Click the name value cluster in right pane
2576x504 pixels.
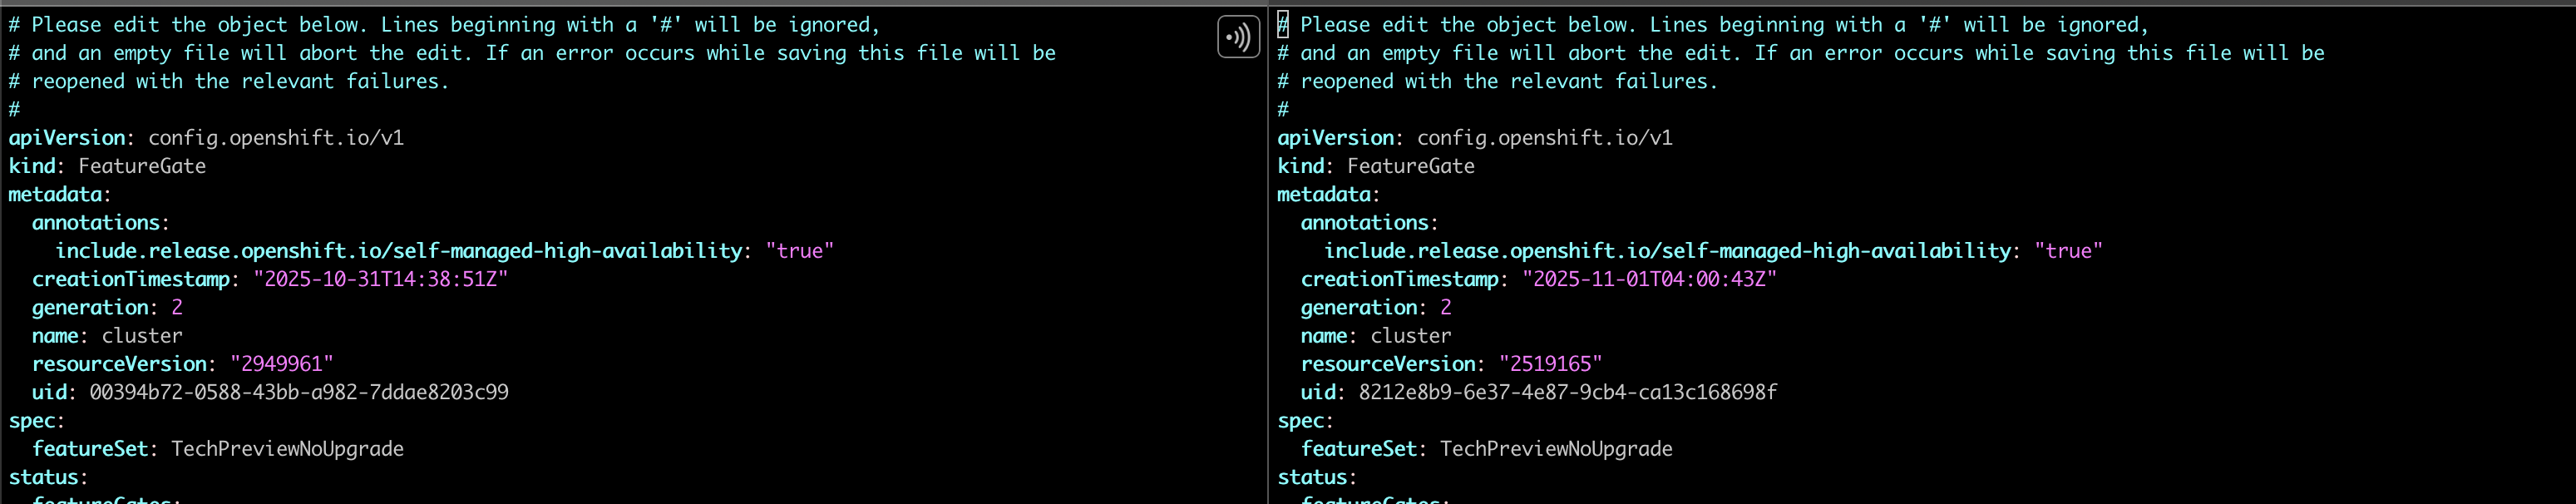(1411, 336)
